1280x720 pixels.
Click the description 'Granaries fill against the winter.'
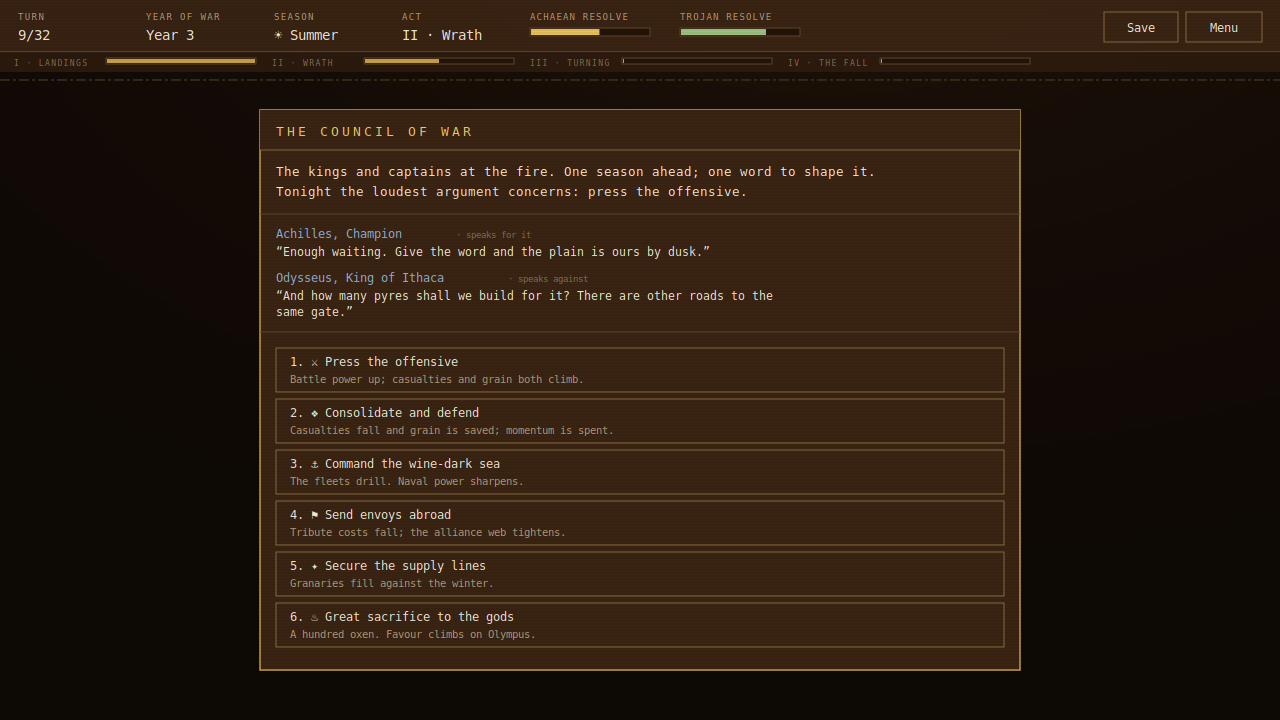coord(392,584)
